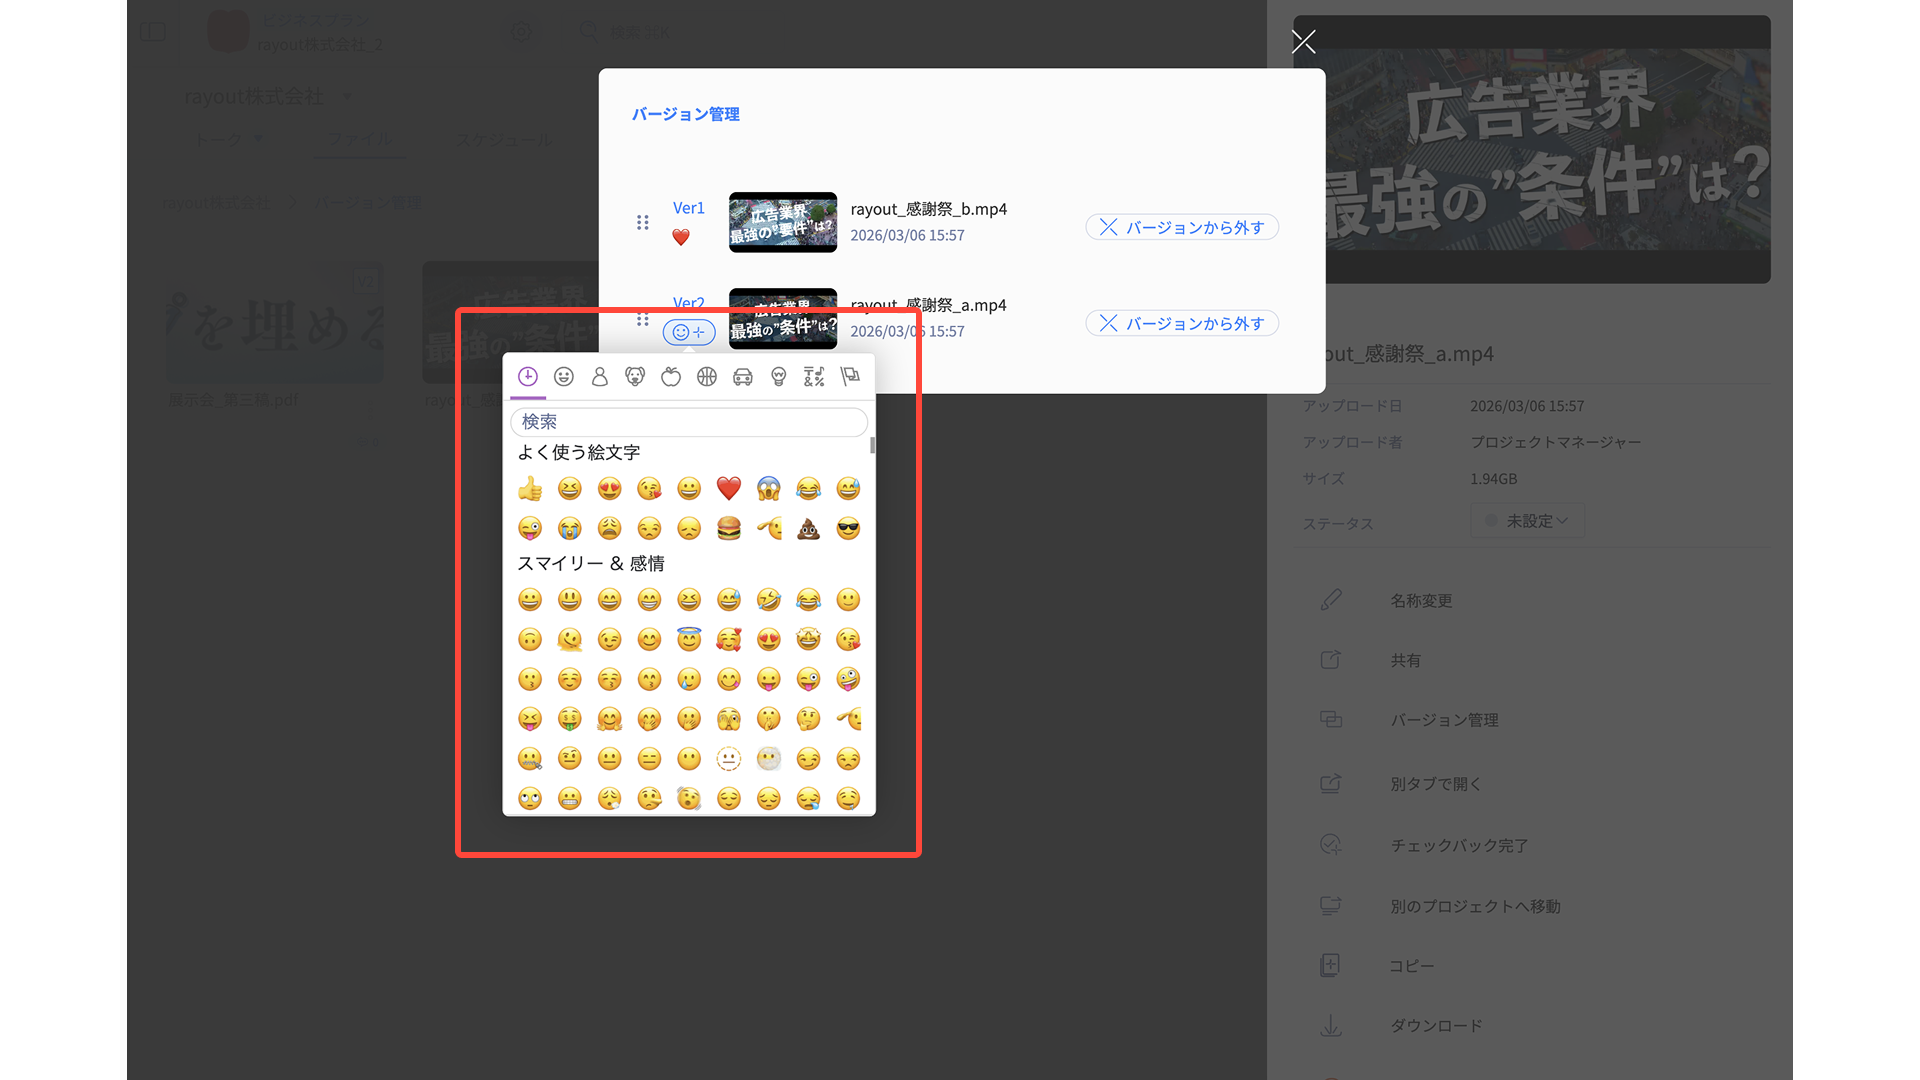Screen dimensions: 1920x1080
Task: Open the add reaction button on Ver2
Action: pyautogui.click(x=689, y=332)
